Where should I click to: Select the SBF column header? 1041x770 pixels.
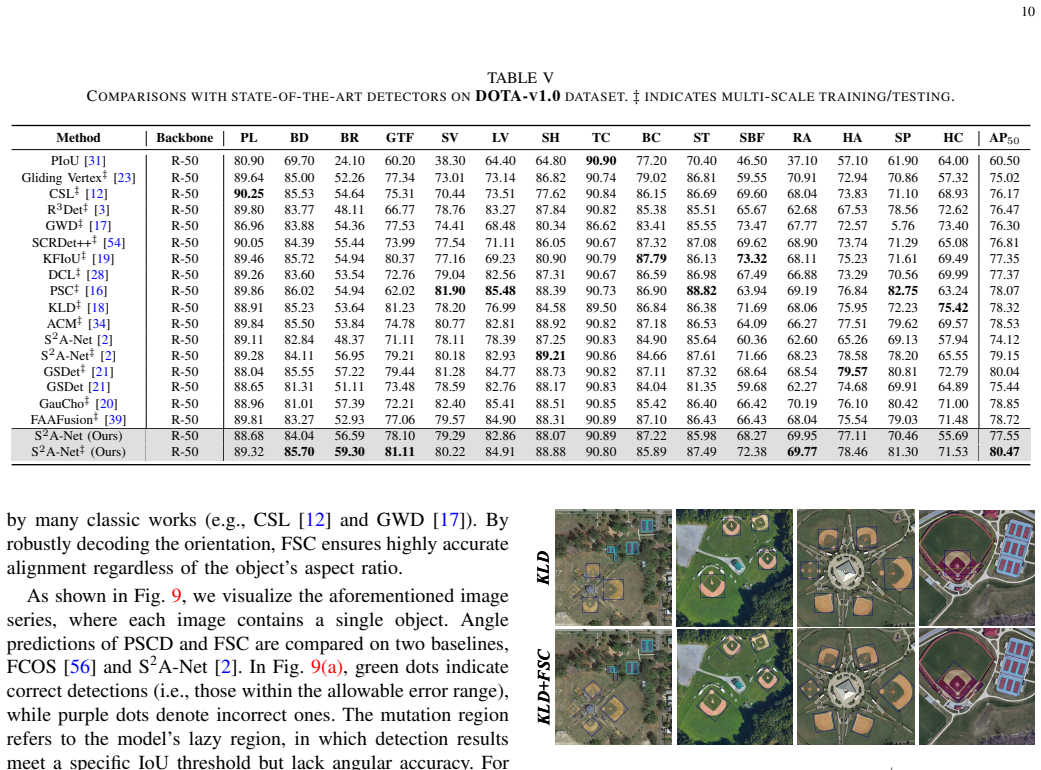pos(752,137)
